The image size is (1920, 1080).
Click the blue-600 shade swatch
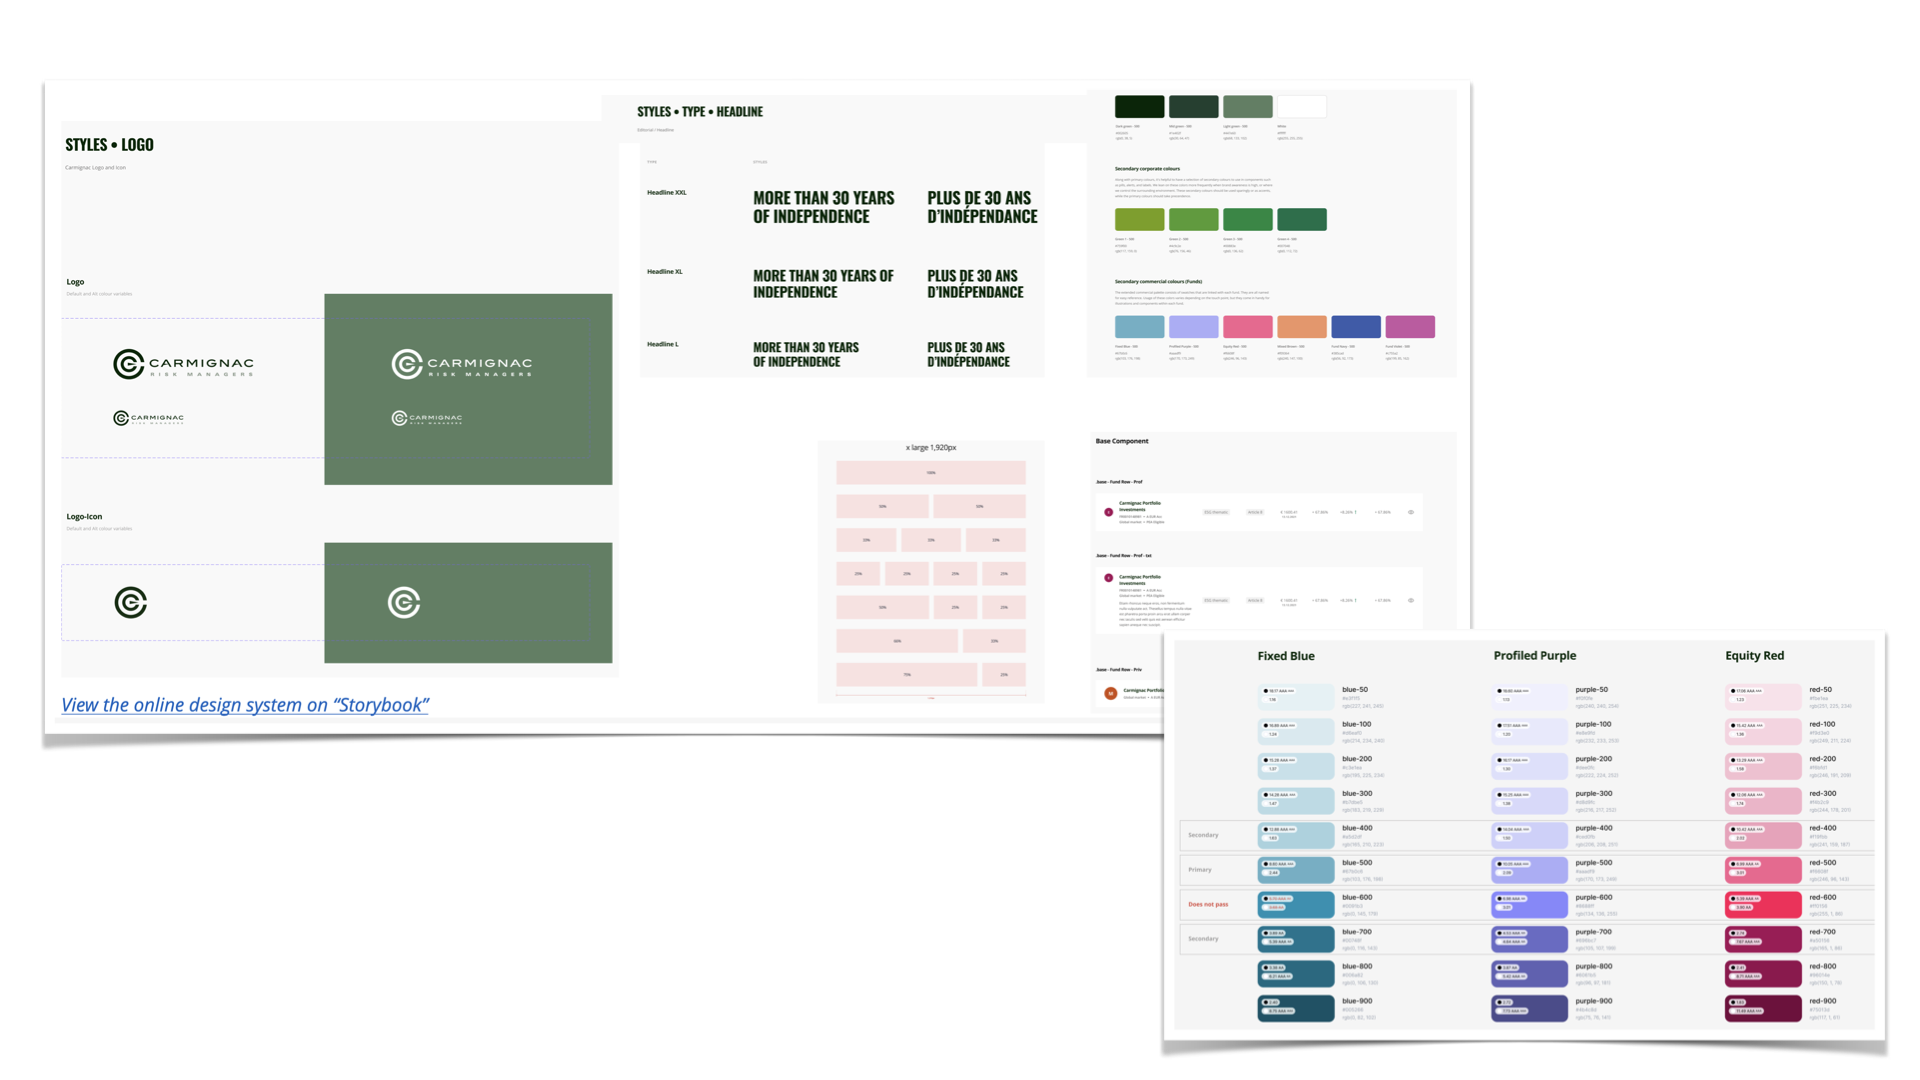(x=1296, y=904)
